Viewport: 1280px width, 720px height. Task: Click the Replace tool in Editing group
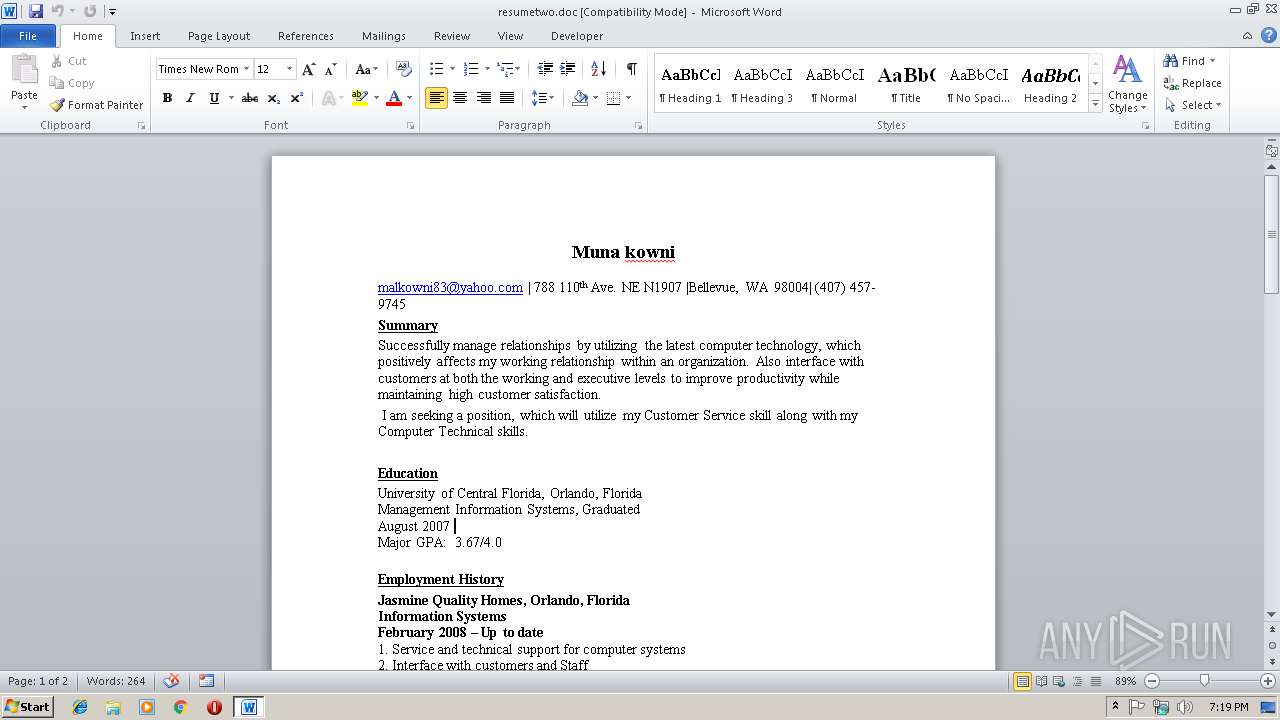pos(1192,83)
